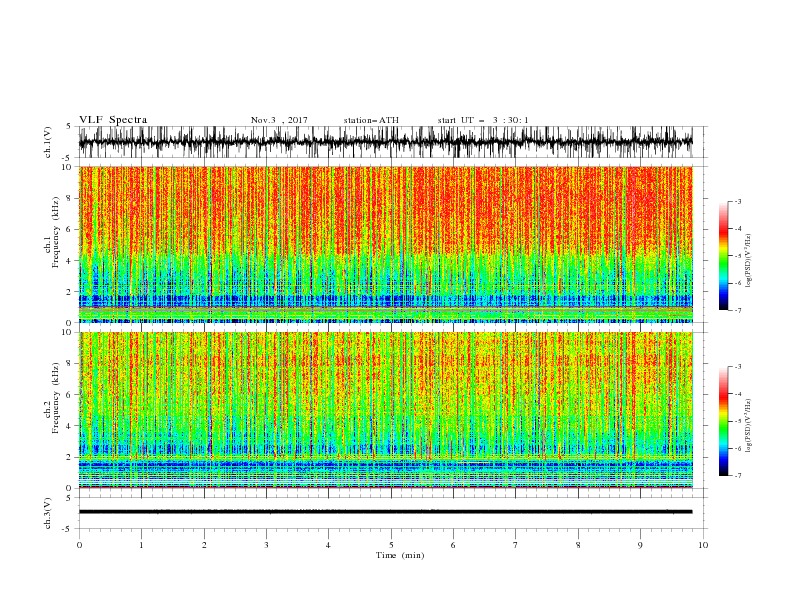792x612 pixels.
Task: Click time tick label '9' on x-axis
Action: coord(640,545)
